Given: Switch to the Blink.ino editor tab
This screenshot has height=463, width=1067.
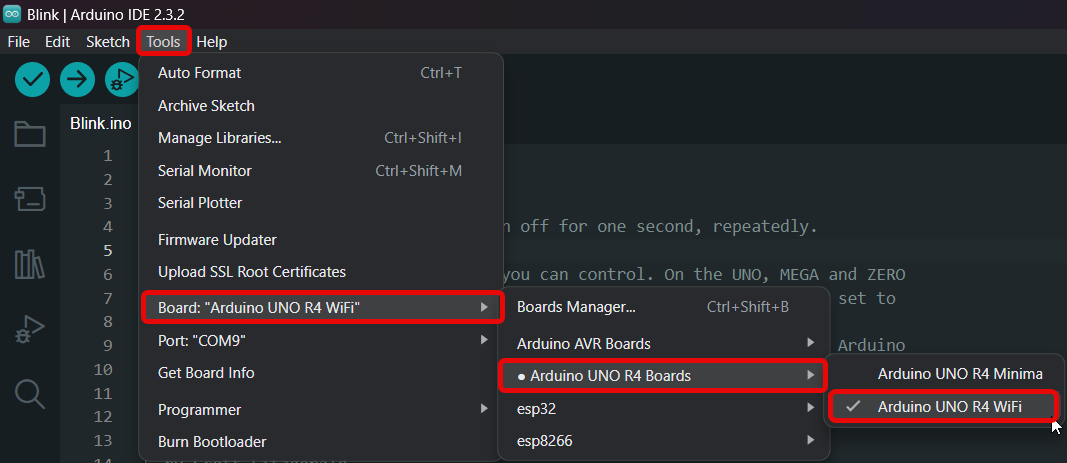Looking at the screenshot, I should 101,124.
